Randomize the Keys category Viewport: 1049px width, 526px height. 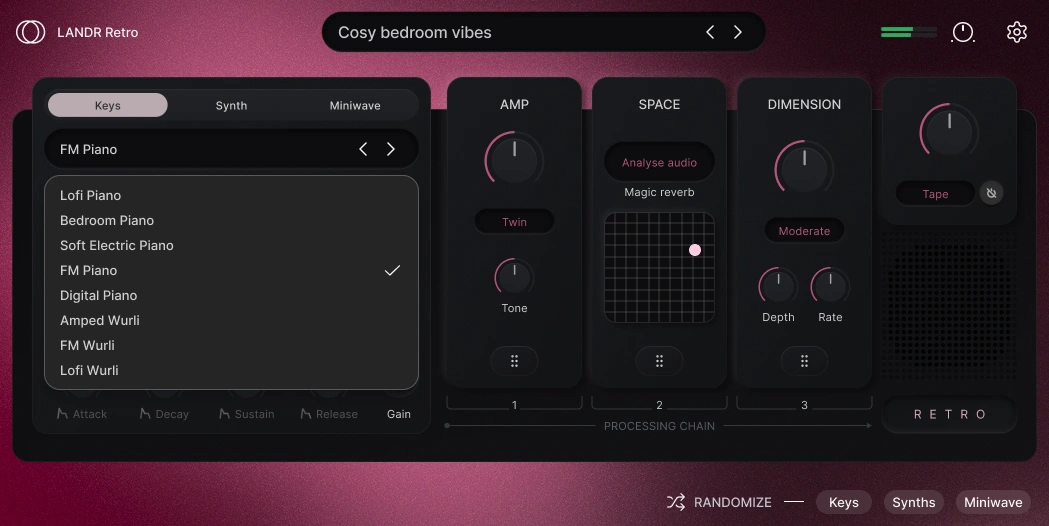[844, 502]
